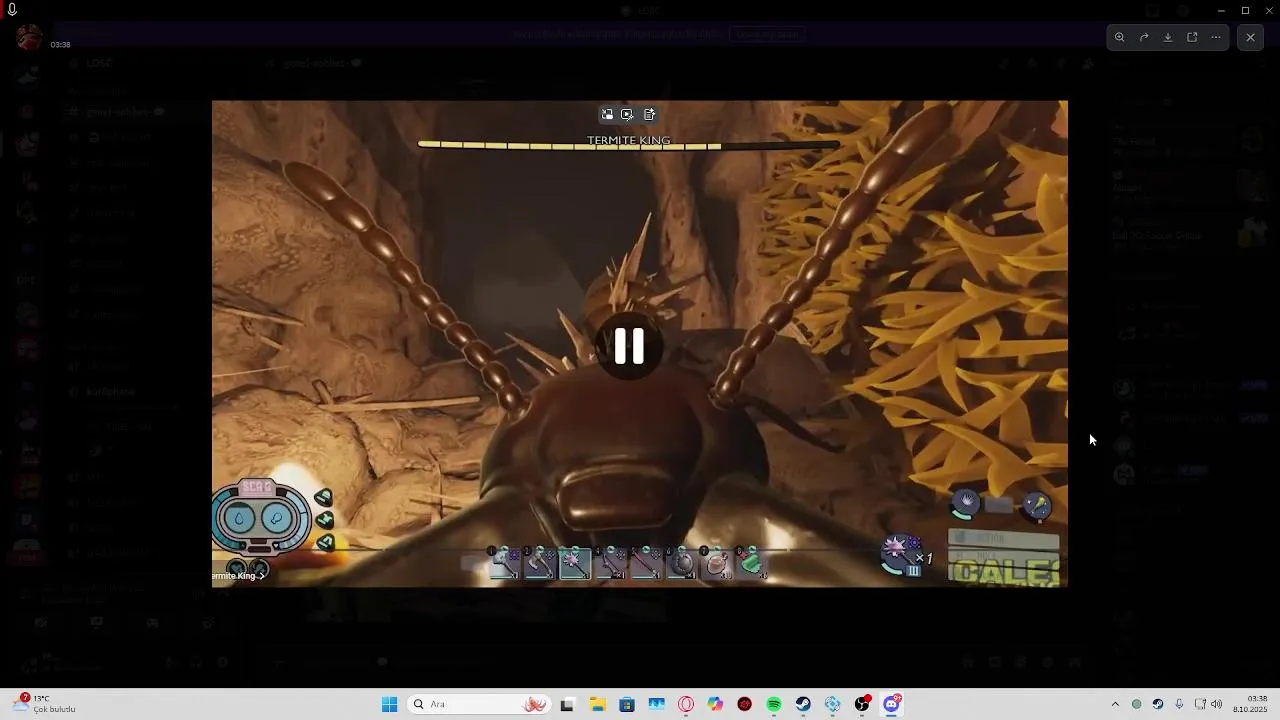Screen dimensions: 1280x720
Task: Open the Windows Start menu
Action: pos(389,704)
